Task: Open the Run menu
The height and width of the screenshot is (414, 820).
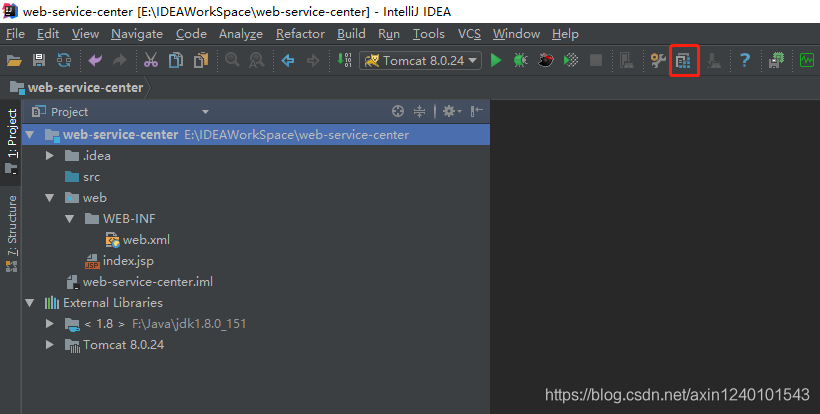Action: pos(389,34)
